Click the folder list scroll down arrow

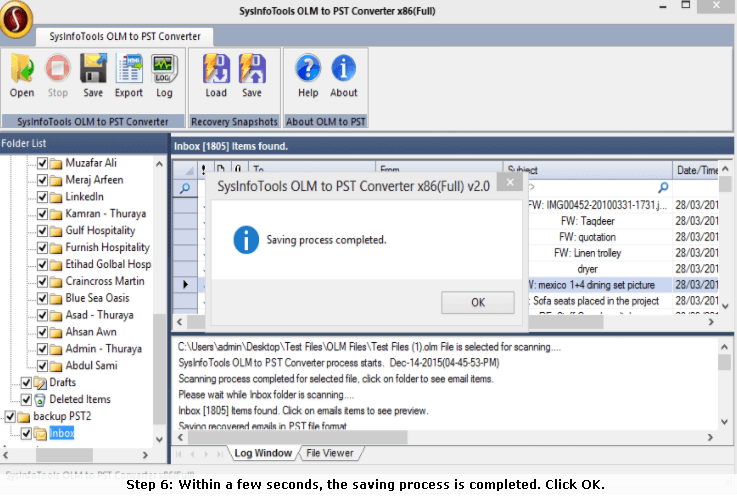(x=159, y=440)
